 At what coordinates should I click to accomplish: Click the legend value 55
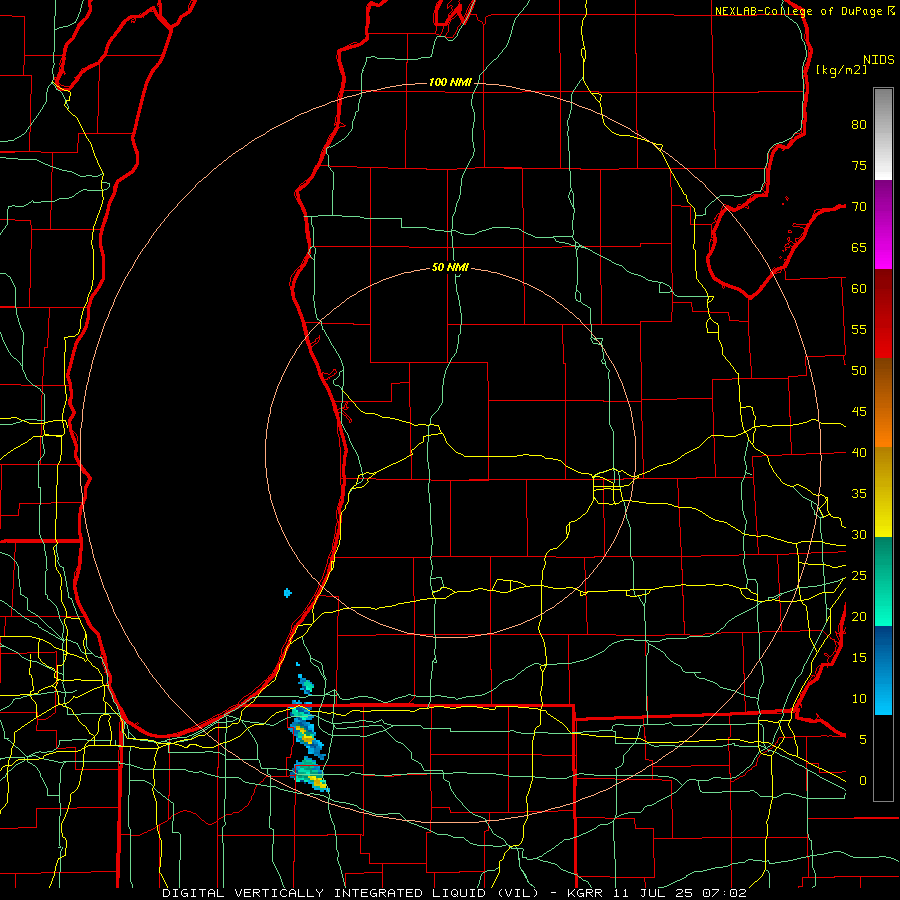pyautogui.click(x=859, y=329)
